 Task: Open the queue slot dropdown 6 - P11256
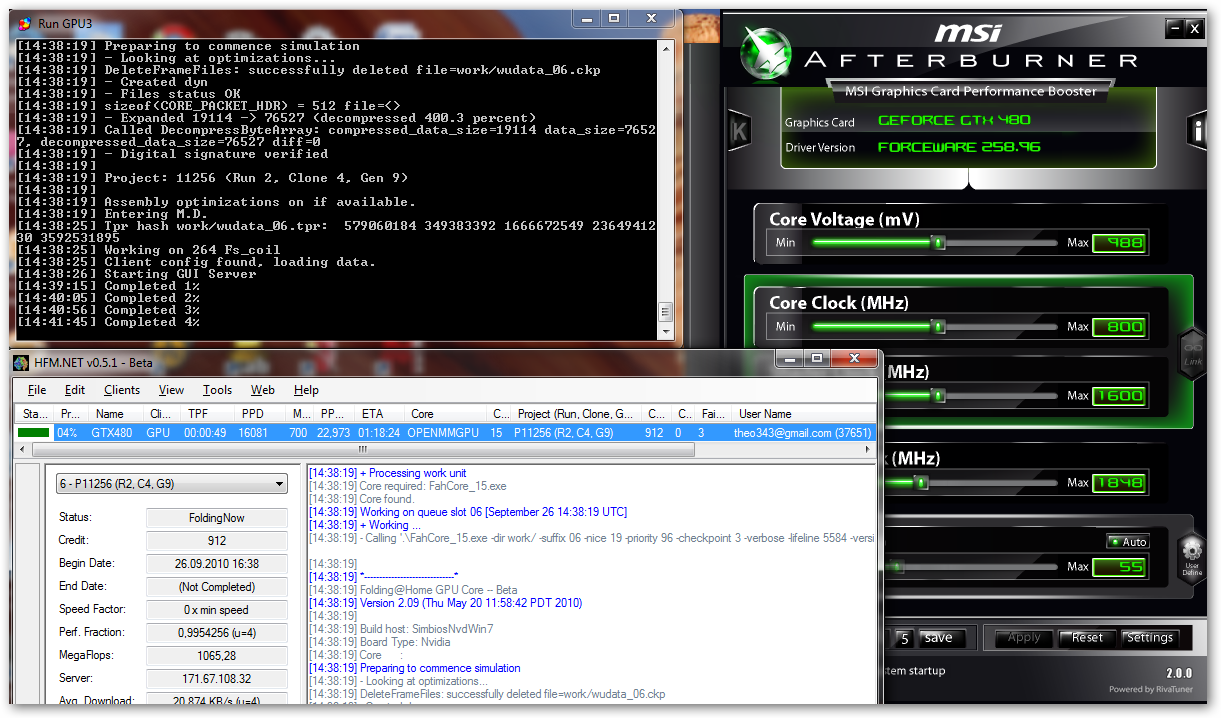172,484
